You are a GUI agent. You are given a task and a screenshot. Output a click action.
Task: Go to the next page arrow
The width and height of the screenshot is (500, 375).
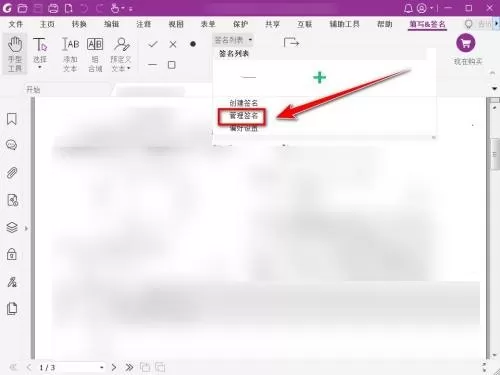point(114,367)
